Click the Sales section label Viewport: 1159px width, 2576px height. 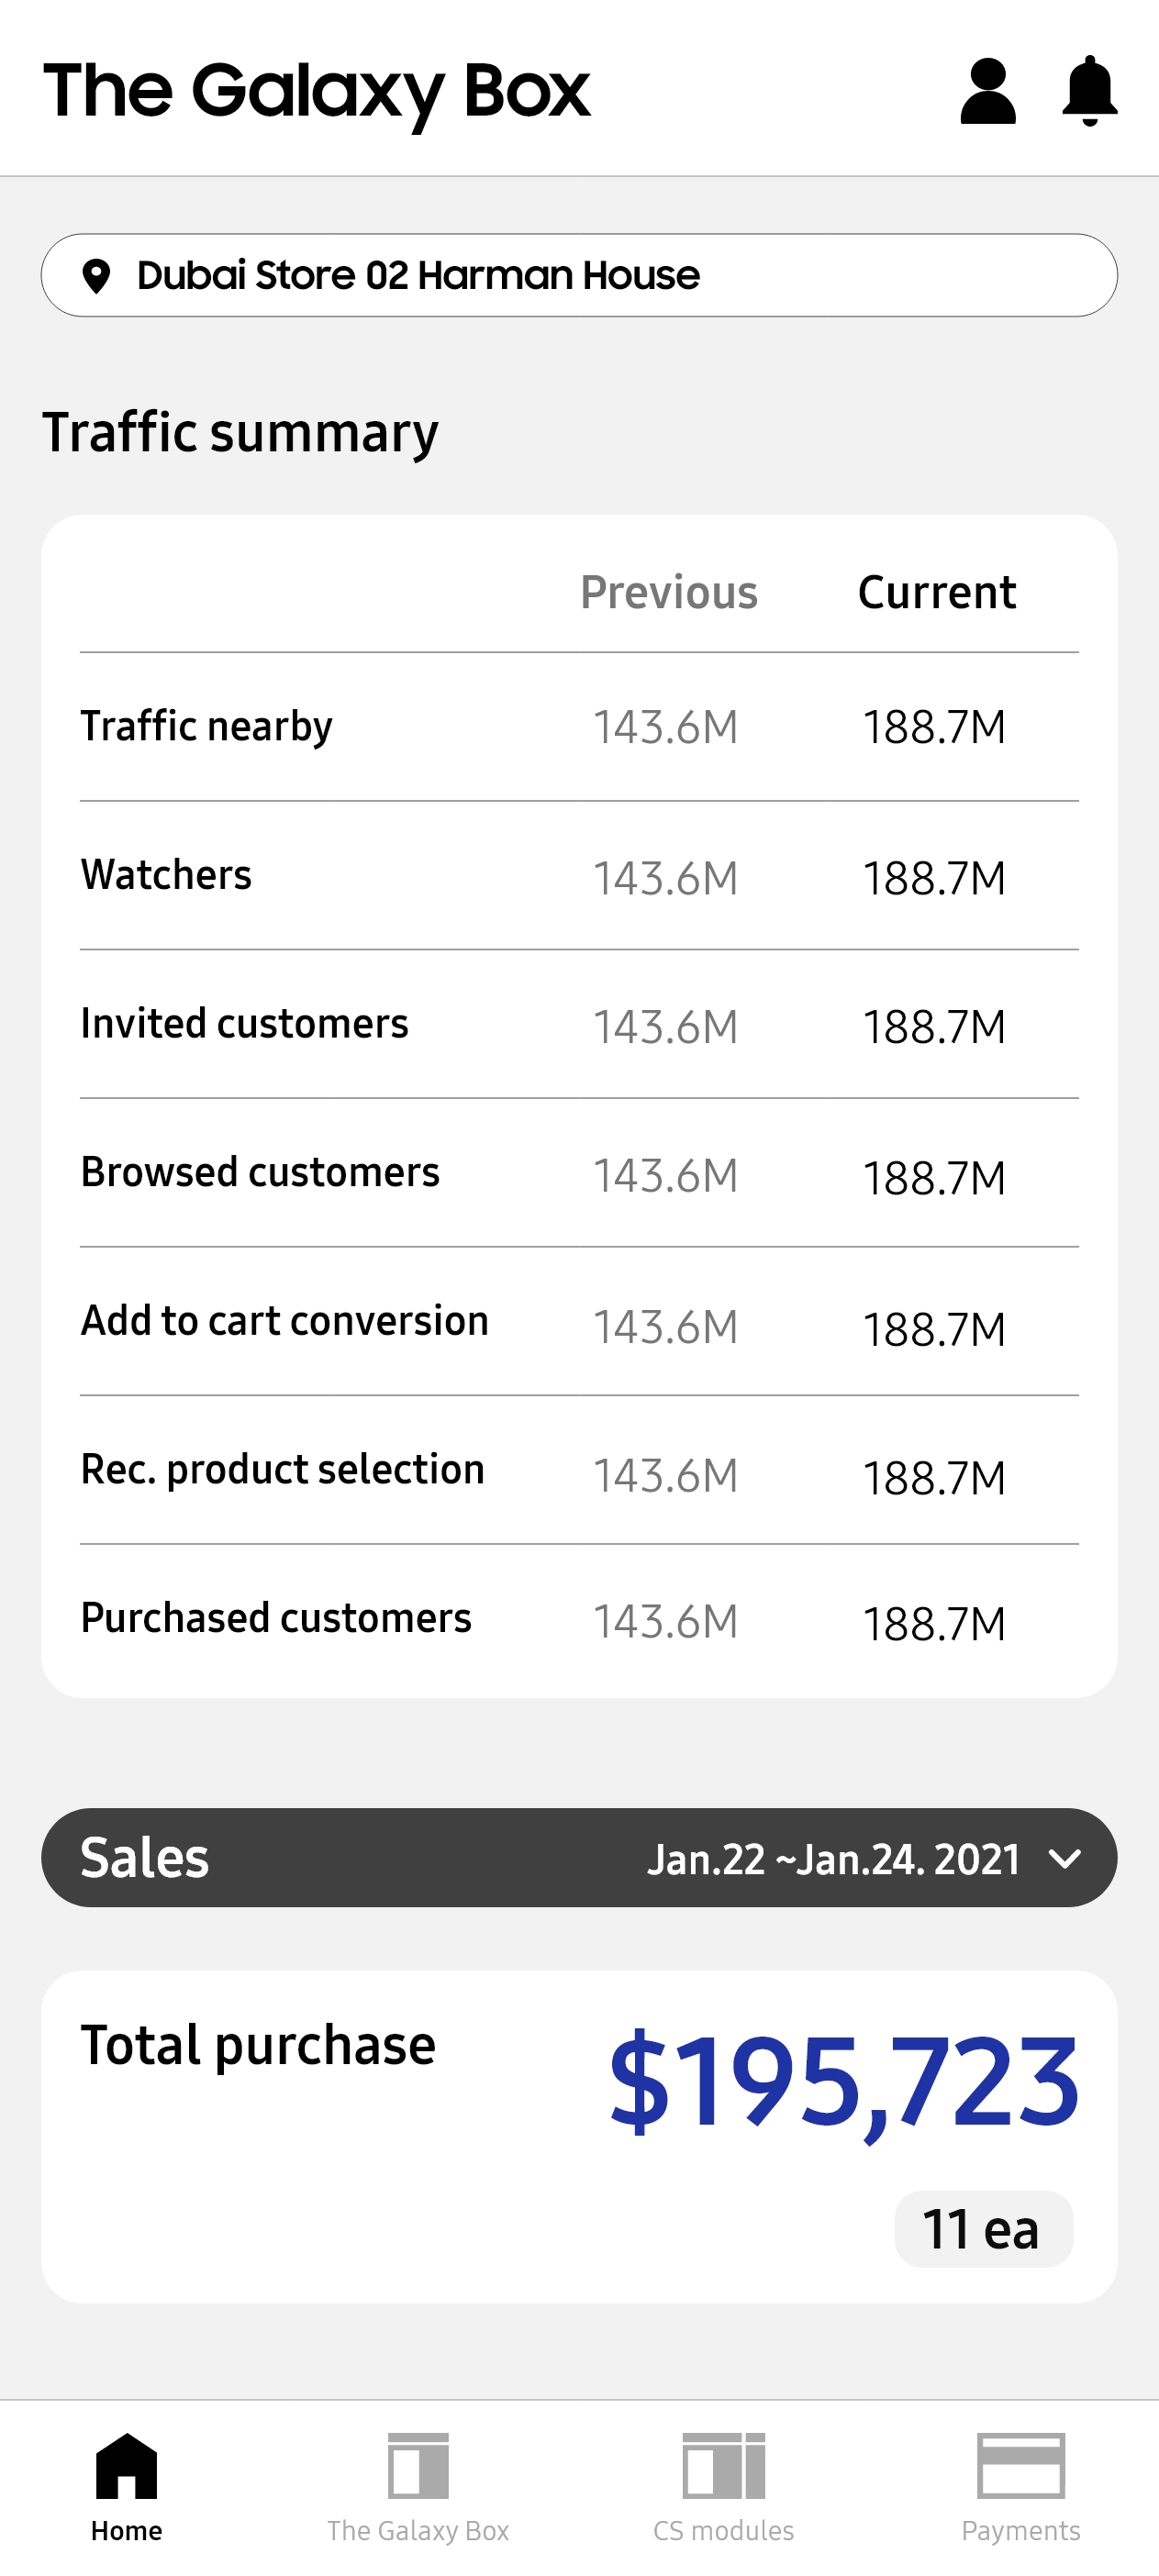(x=145, y=1859)
